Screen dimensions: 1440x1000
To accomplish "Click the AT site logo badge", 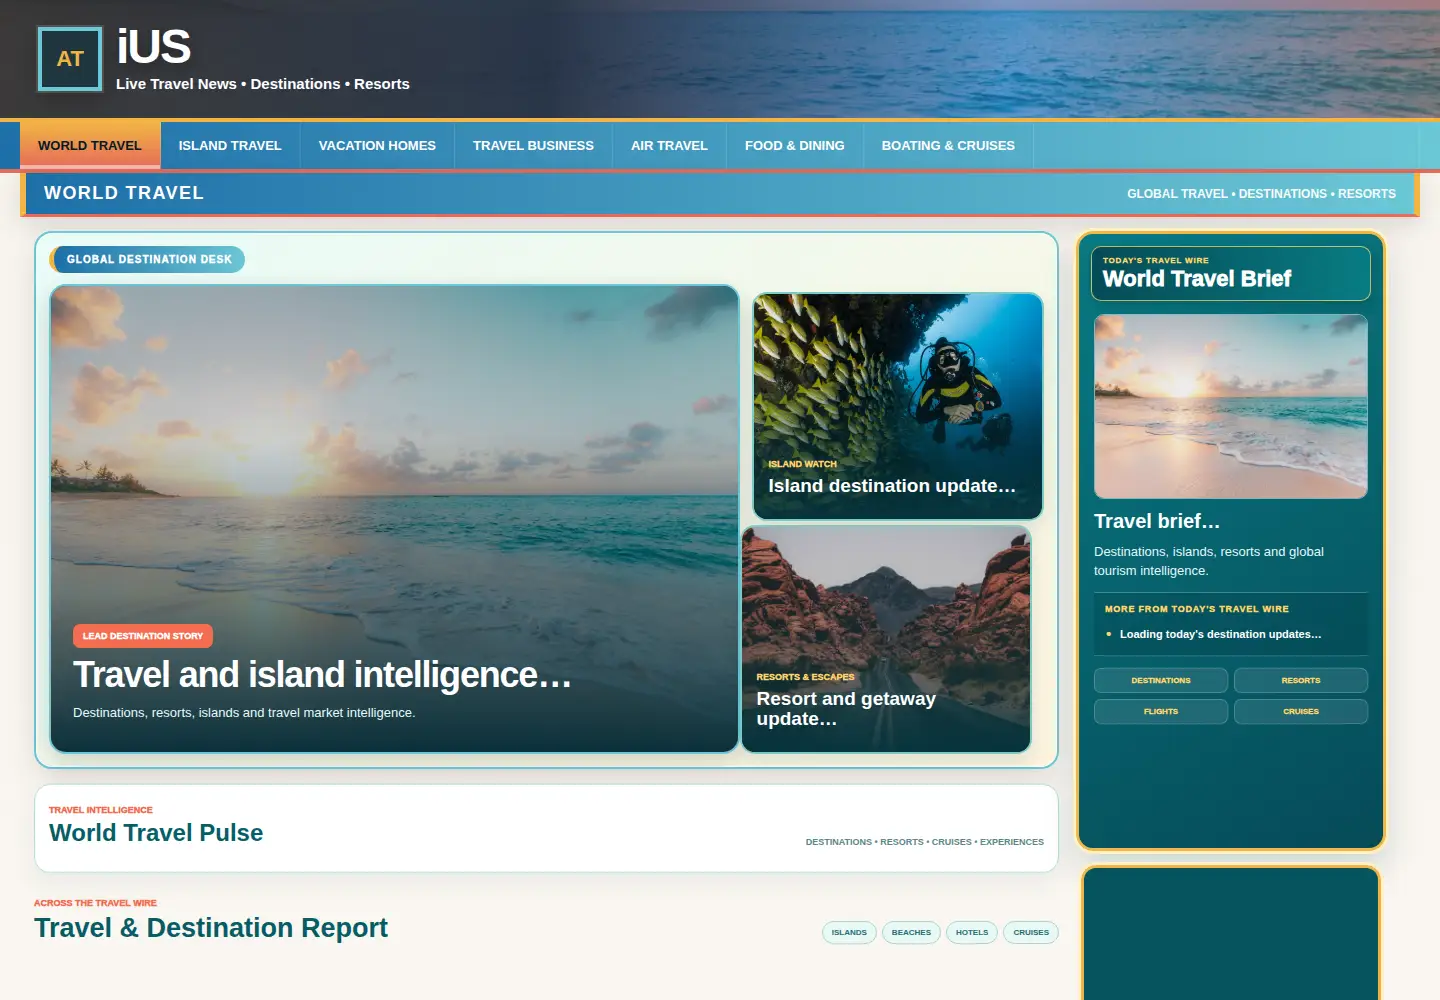I will [x=70, y=59].
